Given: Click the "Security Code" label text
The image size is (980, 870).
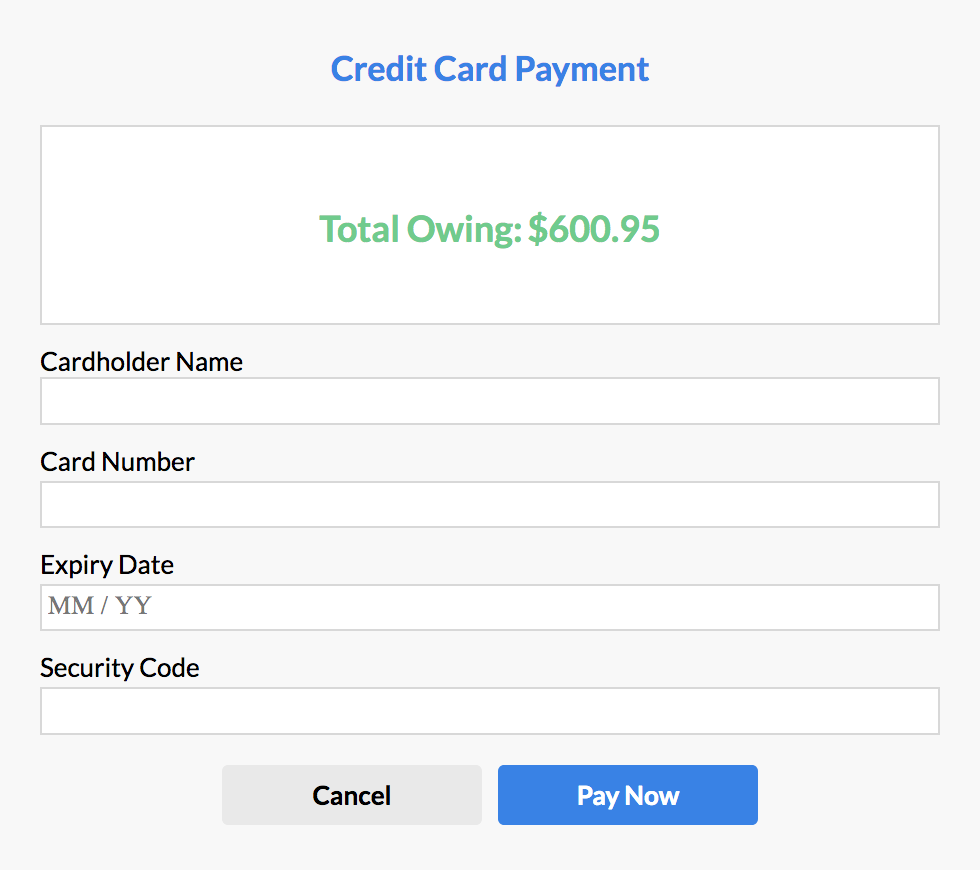Looking at the screenshot, I should coord(120,668).
